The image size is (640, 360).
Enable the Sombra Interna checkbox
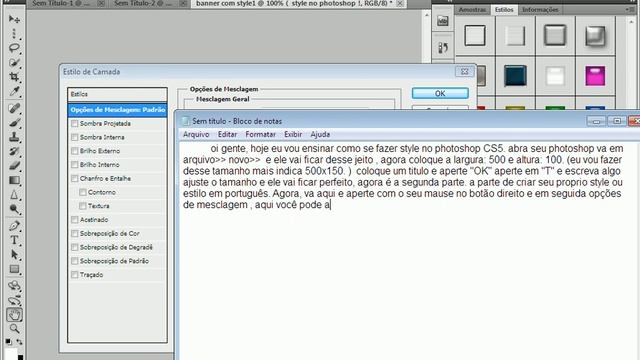click(x=75, y=137)
